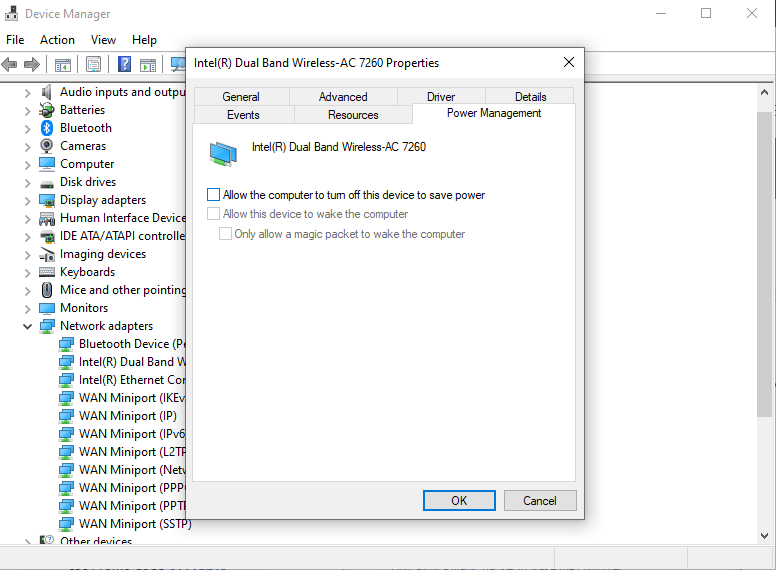Expand the Keyboards tree node
This screenshot has height=570, width=776.
pyautogui.click(x=27, y=273)
